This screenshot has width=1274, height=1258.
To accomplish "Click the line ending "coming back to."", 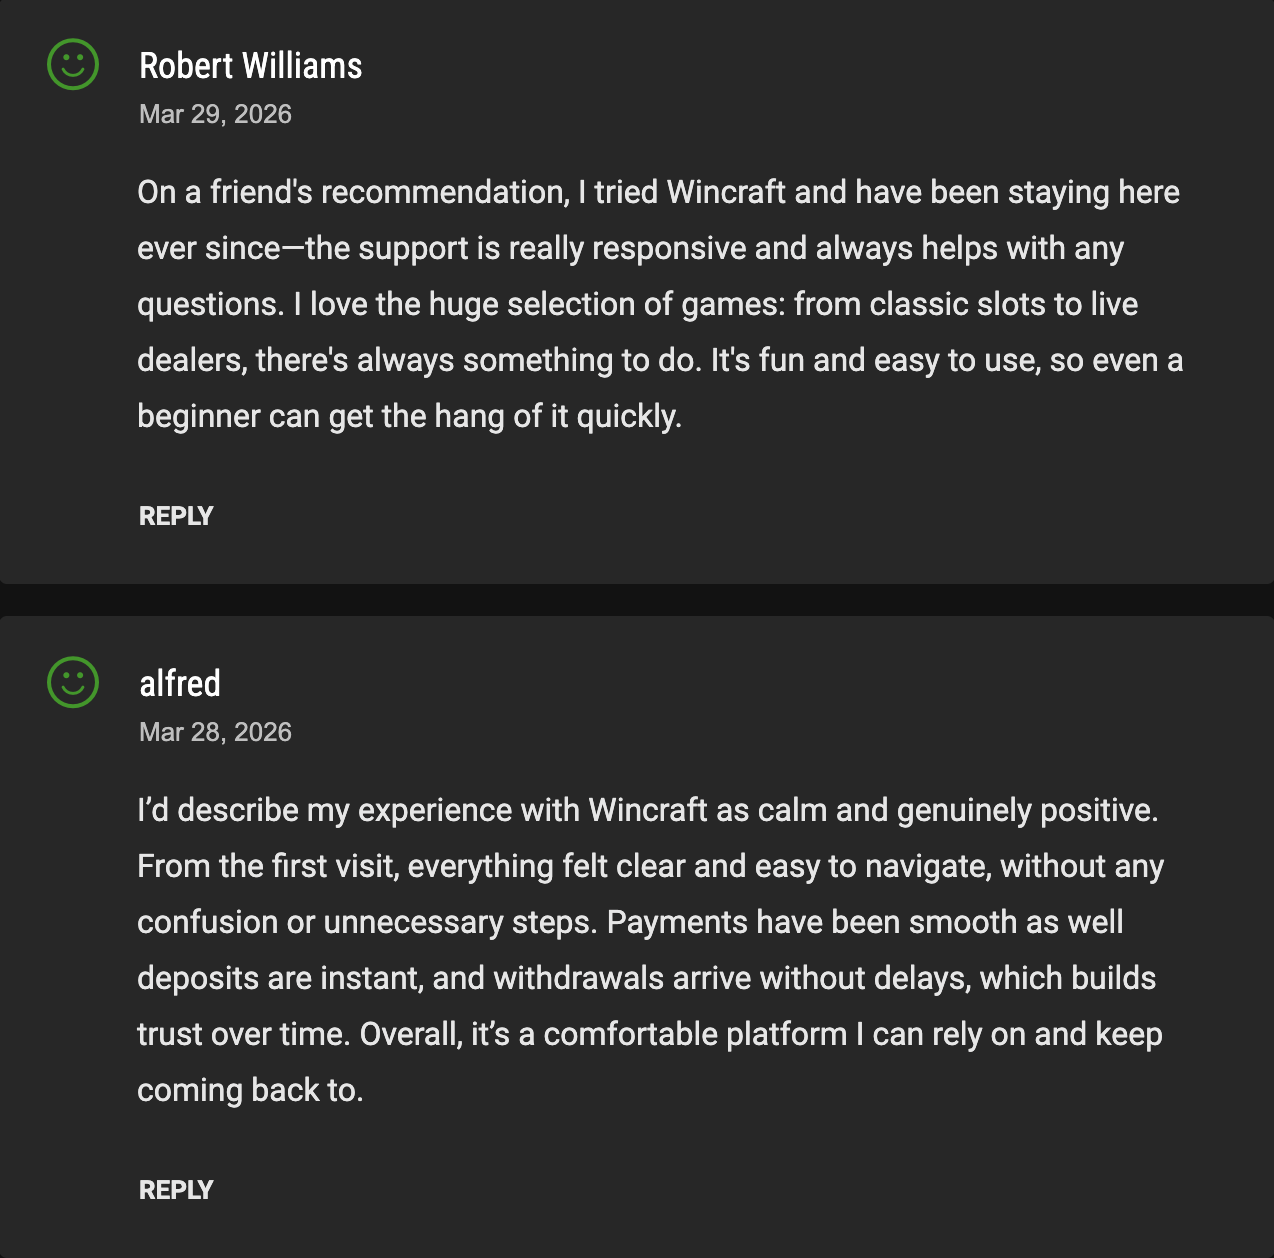I will [250, 1090].
